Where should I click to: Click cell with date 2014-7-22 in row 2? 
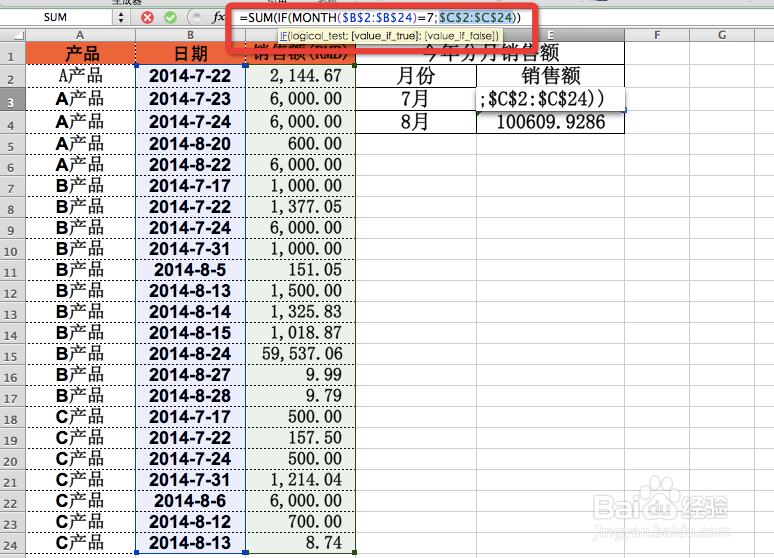coord(190,76)
